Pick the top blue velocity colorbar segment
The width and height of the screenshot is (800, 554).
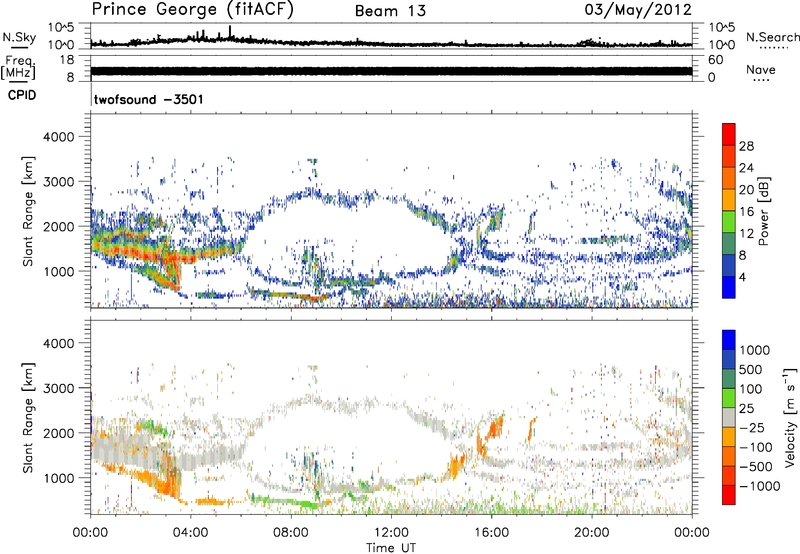click(729, 340)
